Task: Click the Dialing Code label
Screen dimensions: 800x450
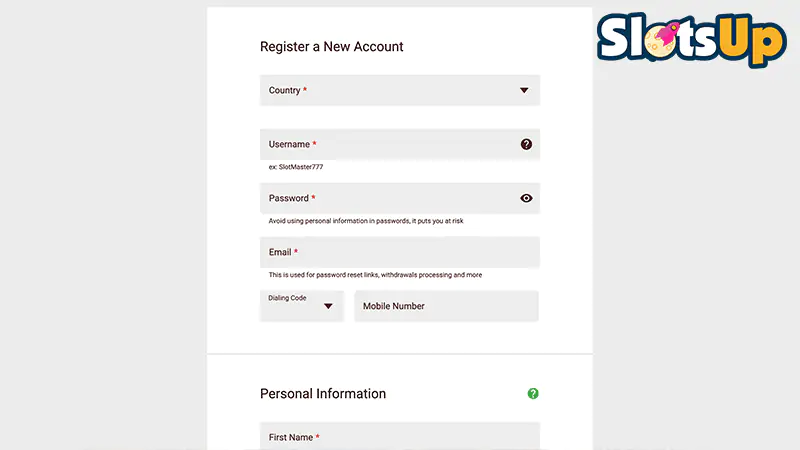Action: tap(287, 298)
